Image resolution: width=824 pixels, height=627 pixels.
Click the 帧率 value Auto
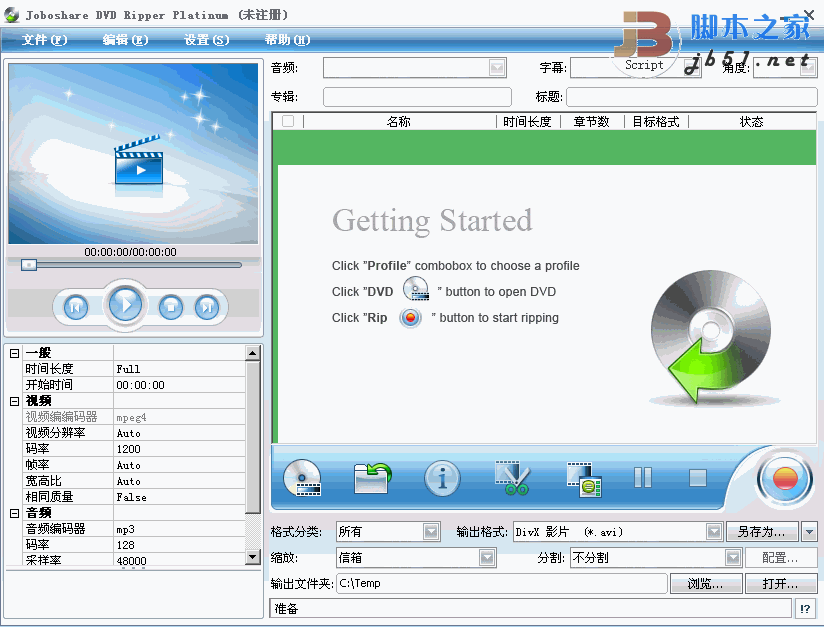coord(180,465)
